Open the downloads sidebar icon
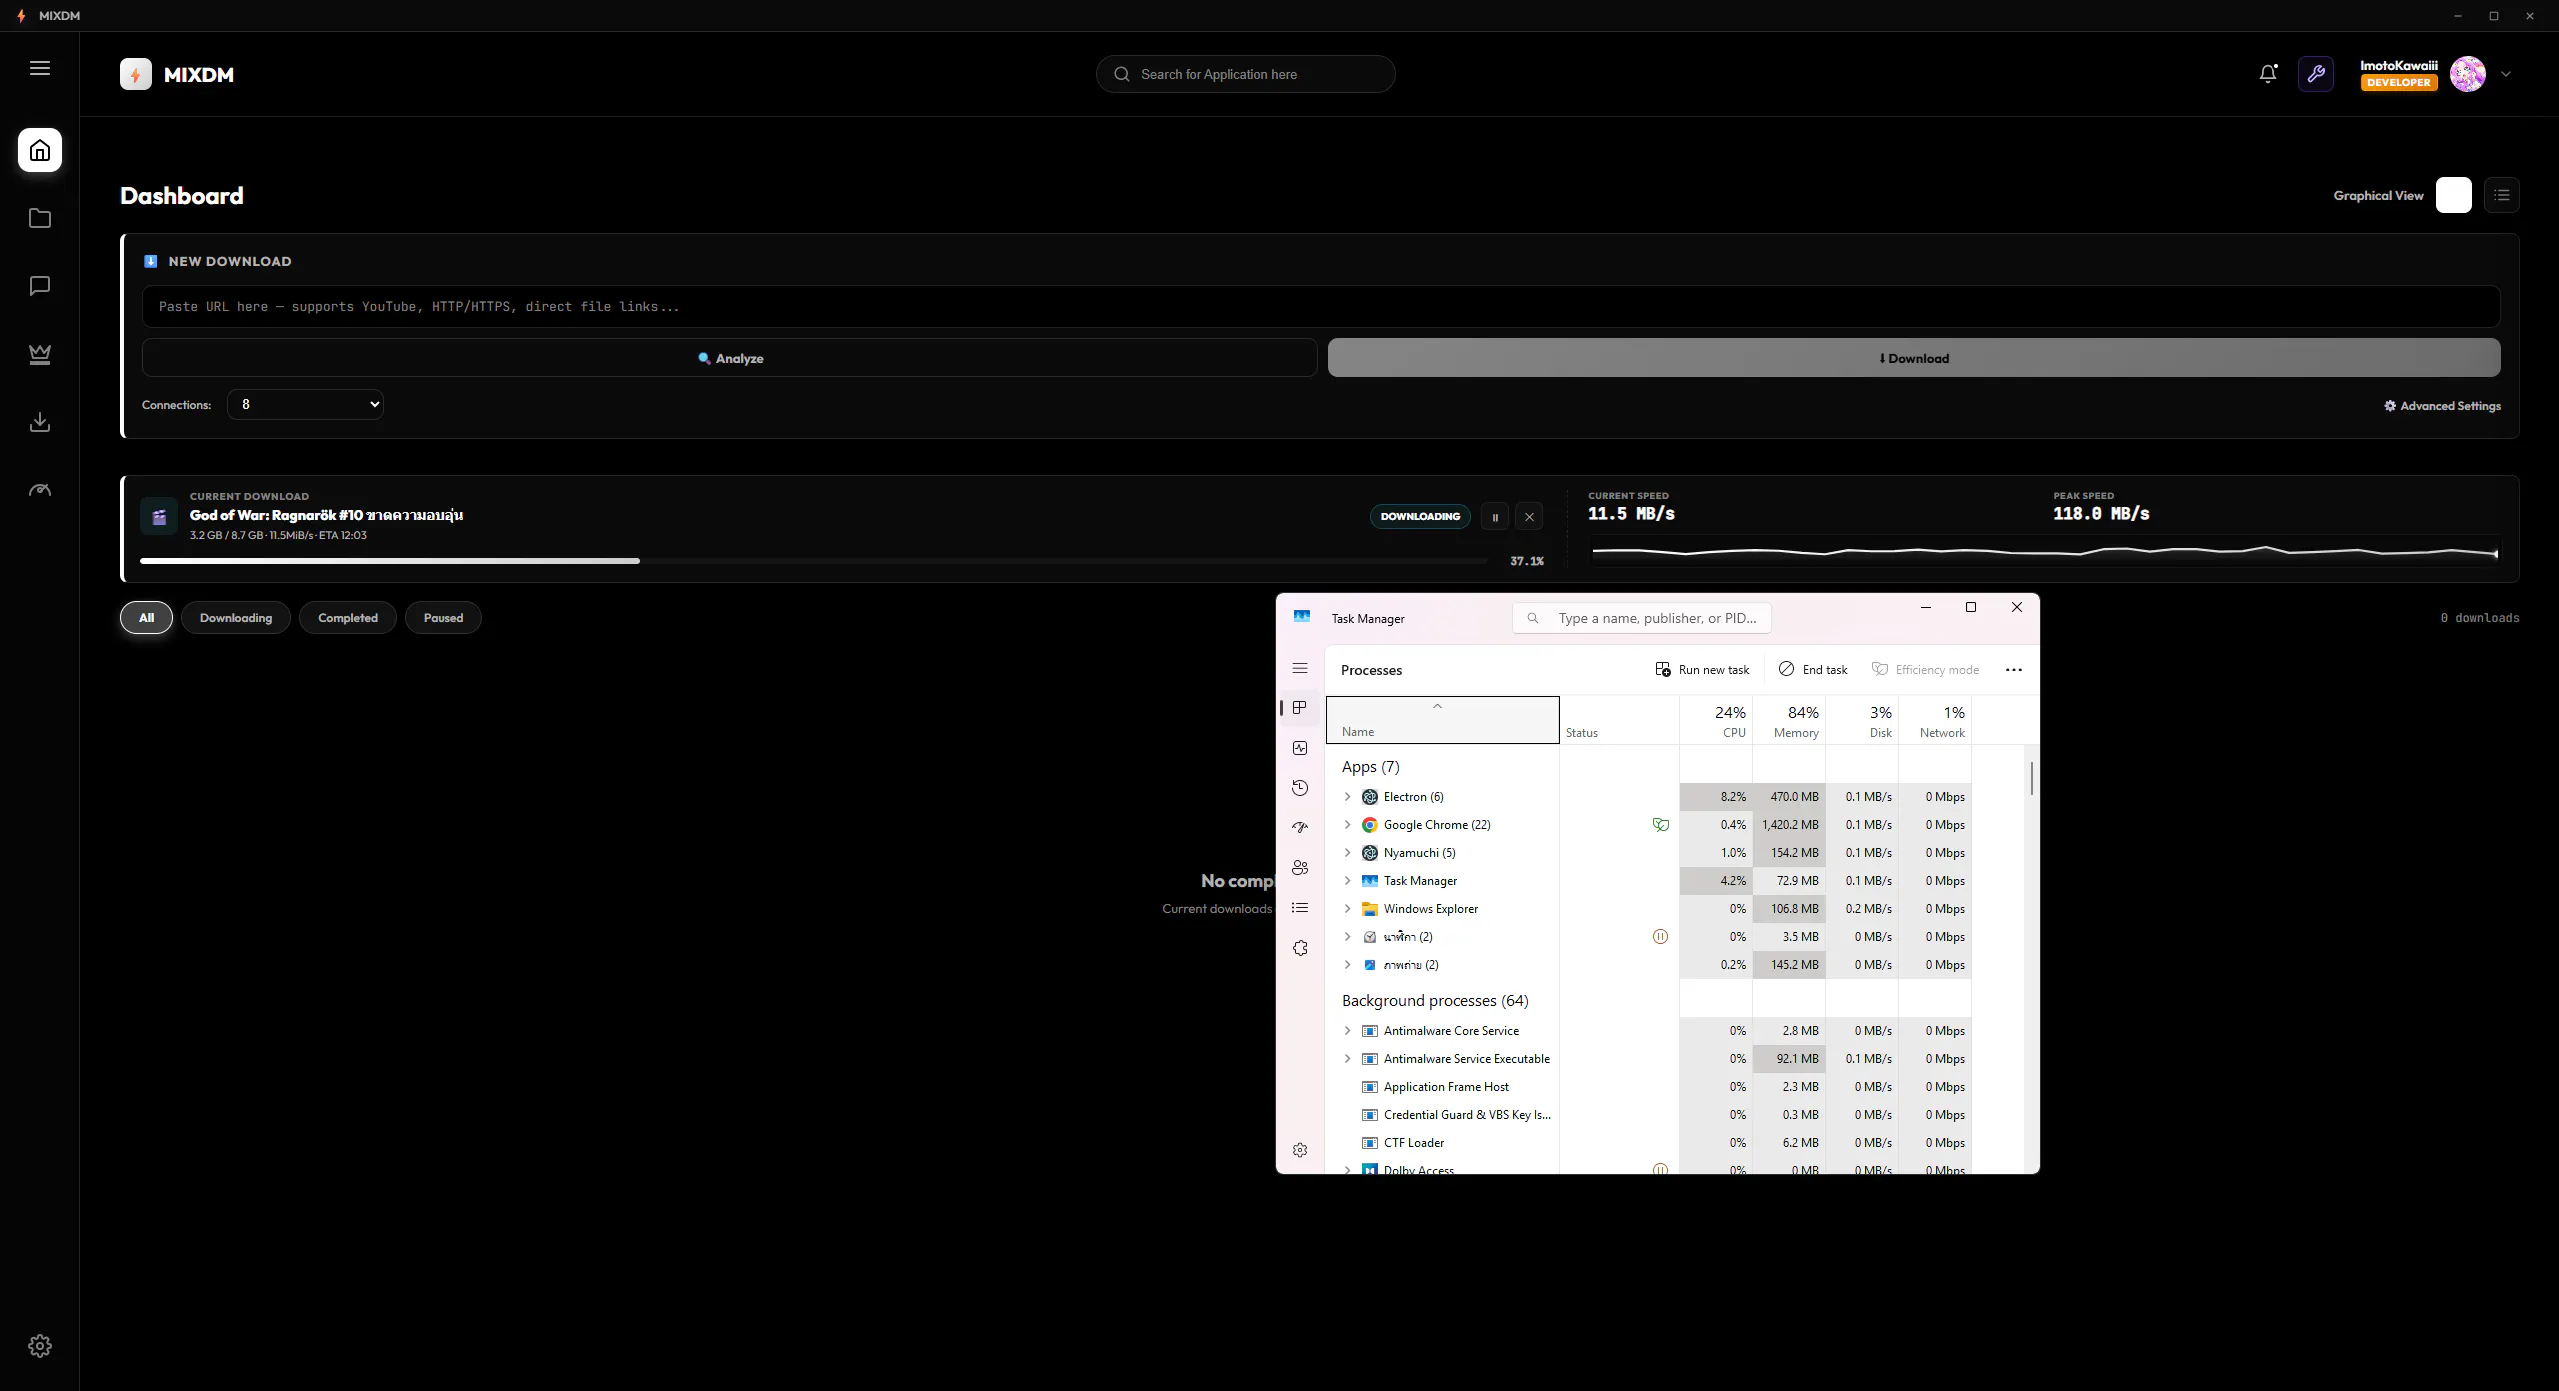 tap(40, 422)
